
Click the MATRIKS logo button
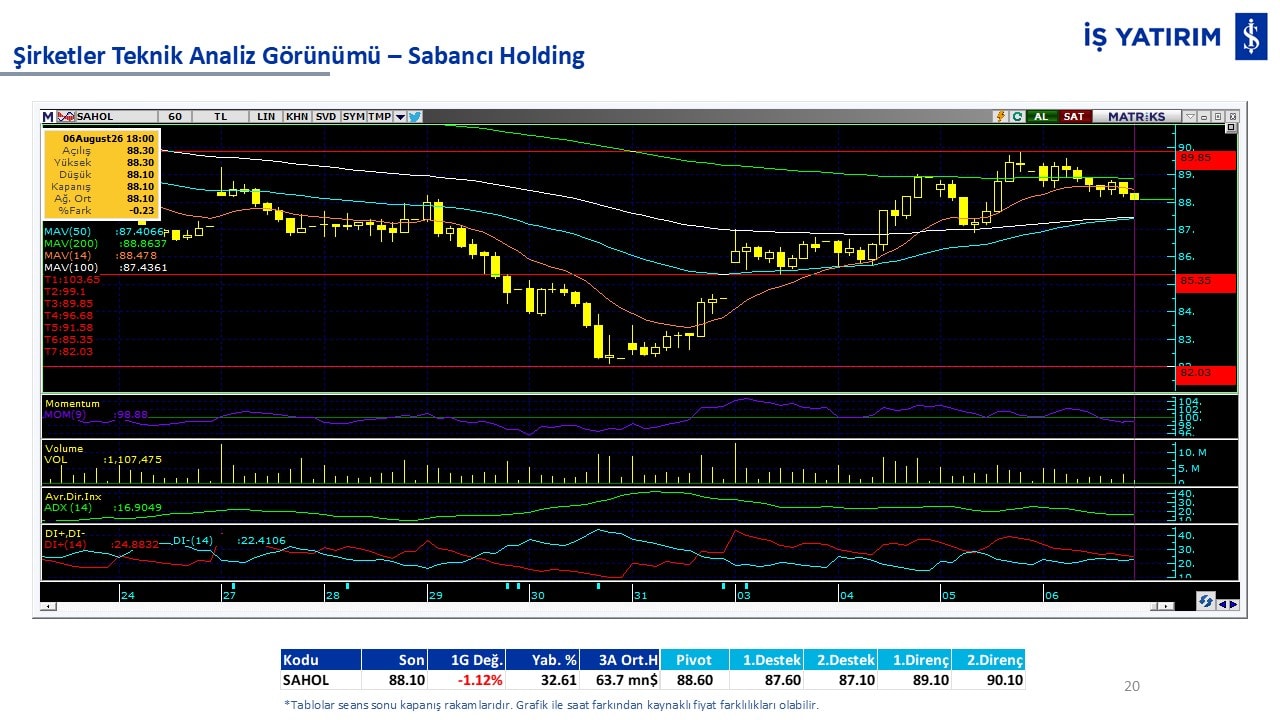[1136, 116]
